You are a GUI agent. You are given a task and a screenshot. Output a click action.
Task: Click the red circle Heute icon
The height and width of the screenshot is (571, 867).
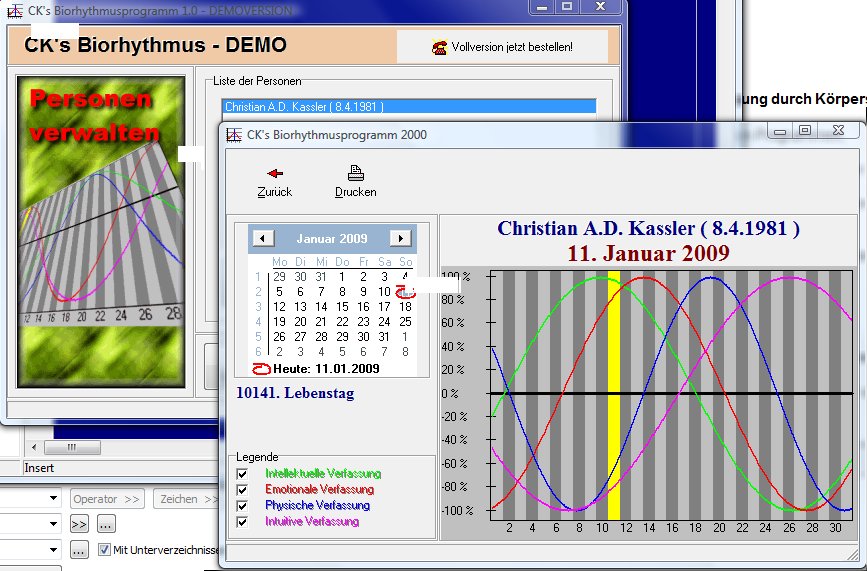click(x=260, y=370)
